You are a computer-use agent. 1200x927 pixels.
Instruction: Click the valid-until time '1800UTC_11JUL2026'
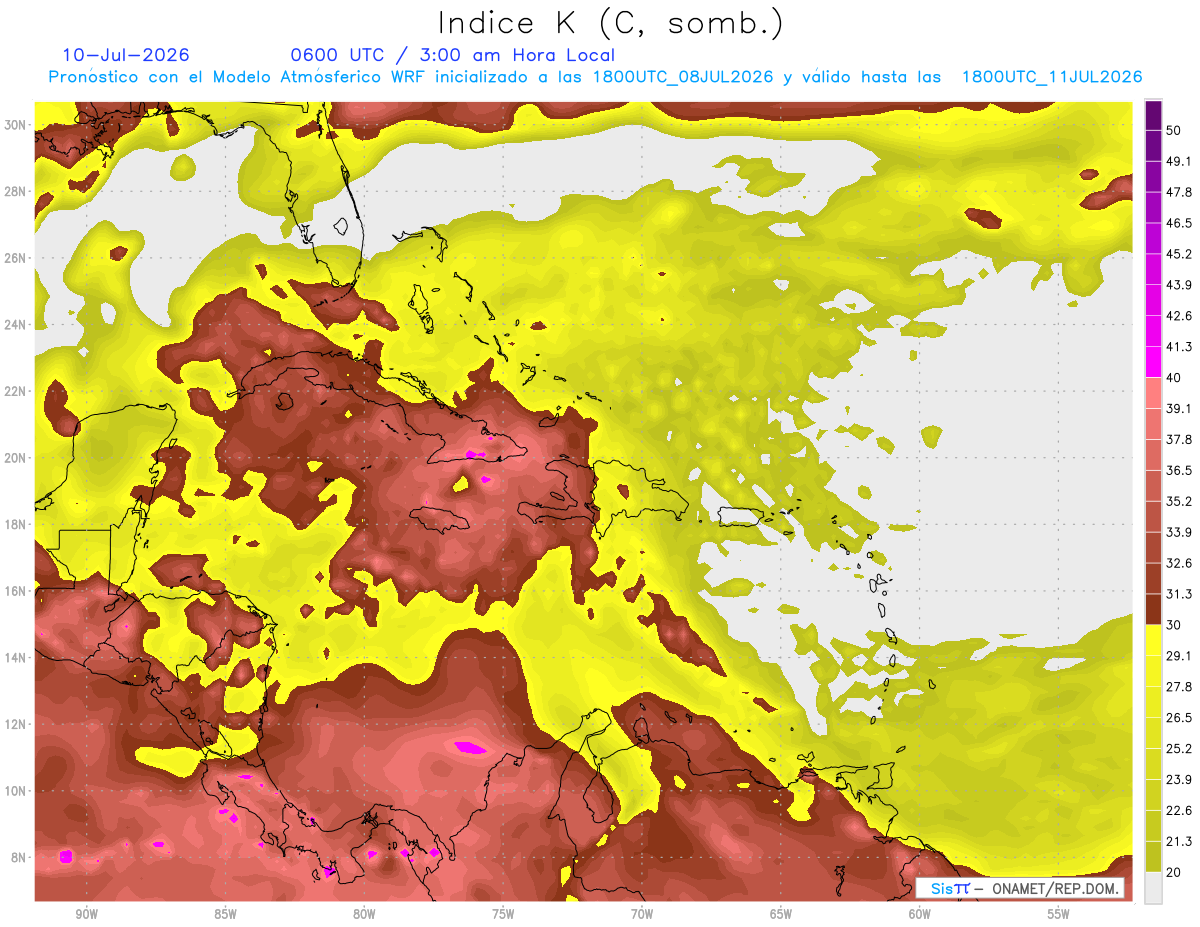point(1052,77)
